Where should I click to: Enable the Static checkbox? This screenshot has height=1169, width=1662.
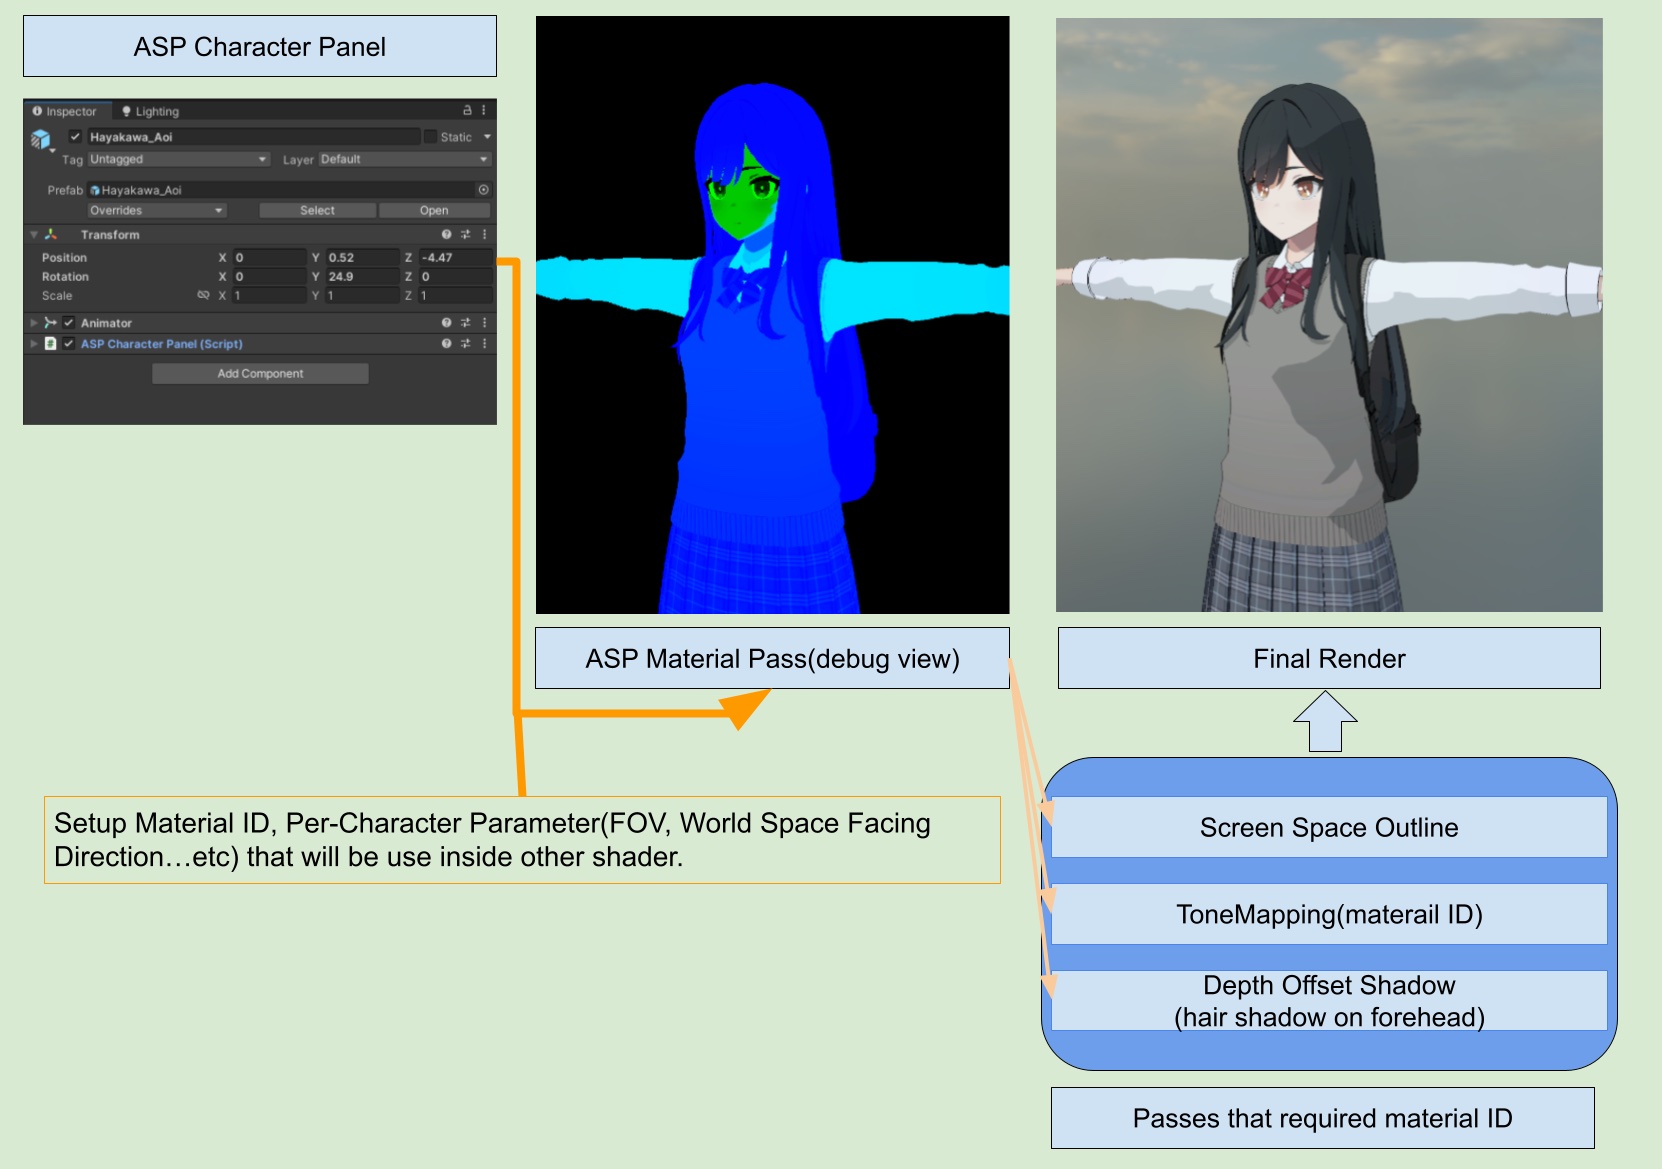click(430, 137)
